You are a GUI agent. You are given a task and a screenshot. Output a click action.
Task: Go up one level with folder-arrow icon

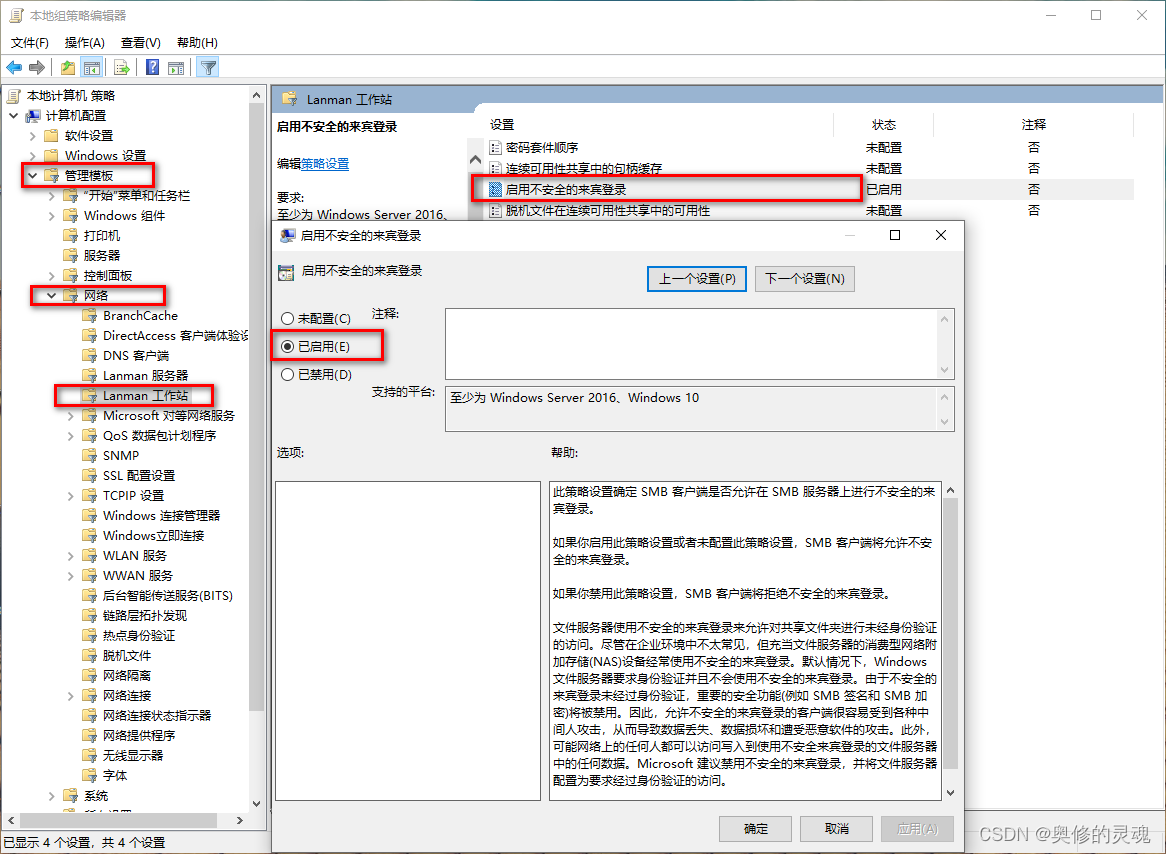click(68, 68)
